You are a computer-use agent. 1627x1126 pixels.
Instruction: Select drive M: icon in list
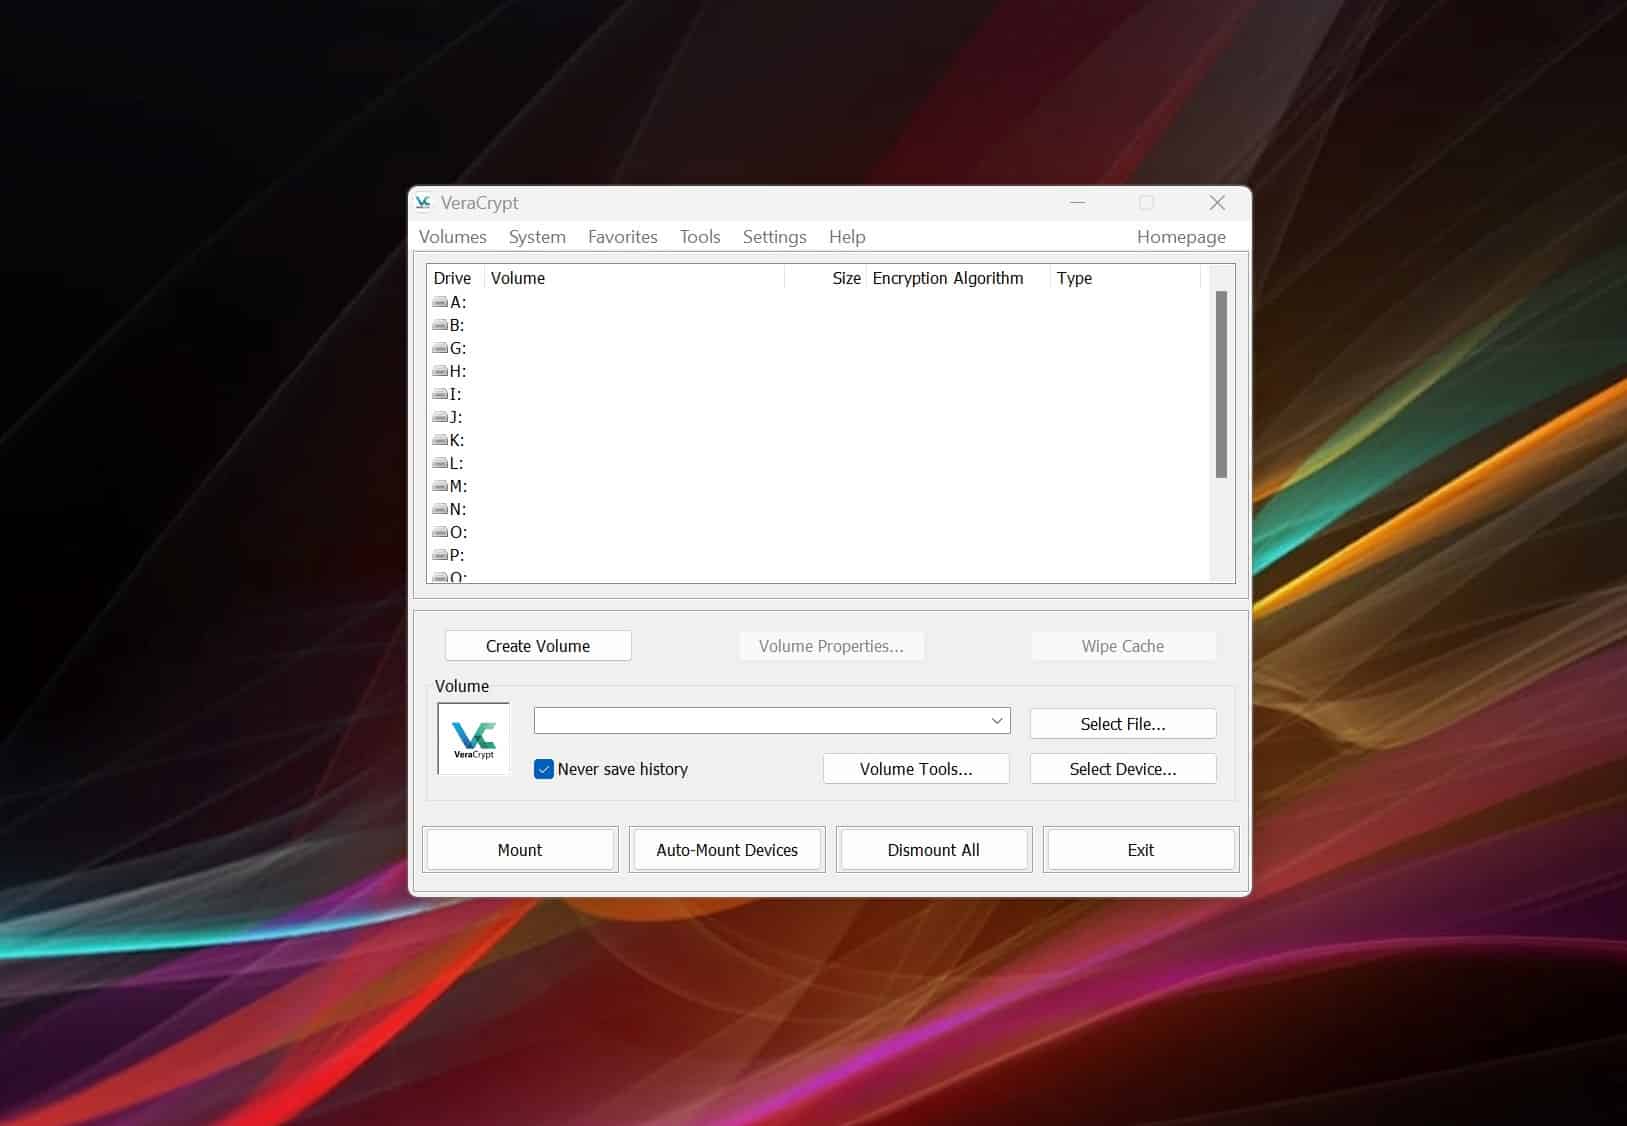pos(440,486)
